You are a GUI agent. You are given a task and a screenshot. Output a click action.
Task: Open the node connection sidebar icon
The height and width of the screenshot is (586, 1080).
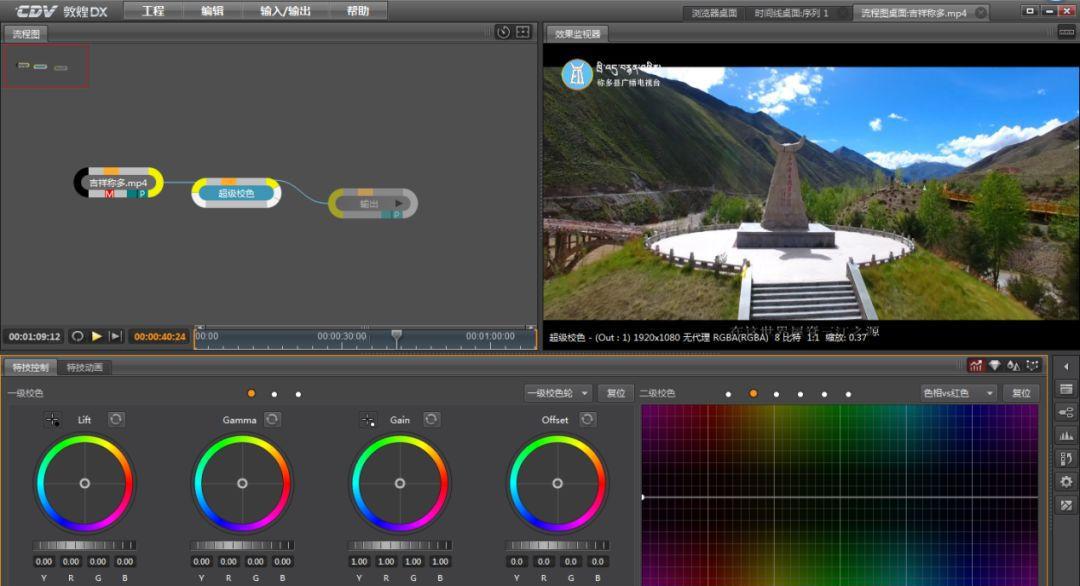point(1066,412)
